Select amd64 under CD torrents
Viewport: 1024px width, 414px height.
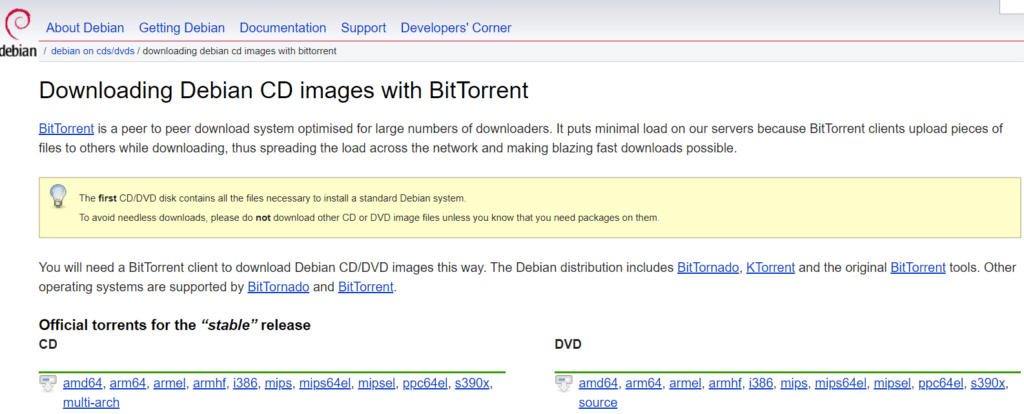83,384
